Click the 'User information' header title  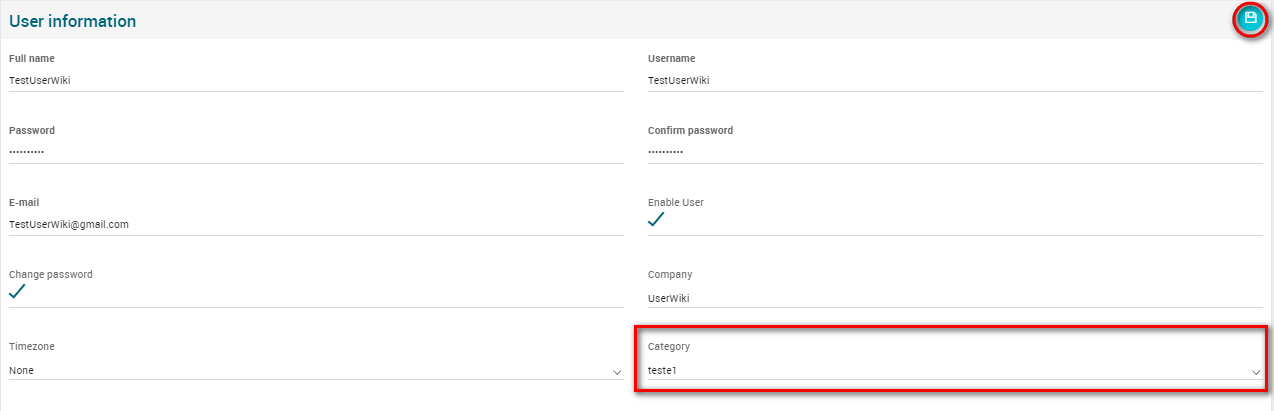pos(73,21)
